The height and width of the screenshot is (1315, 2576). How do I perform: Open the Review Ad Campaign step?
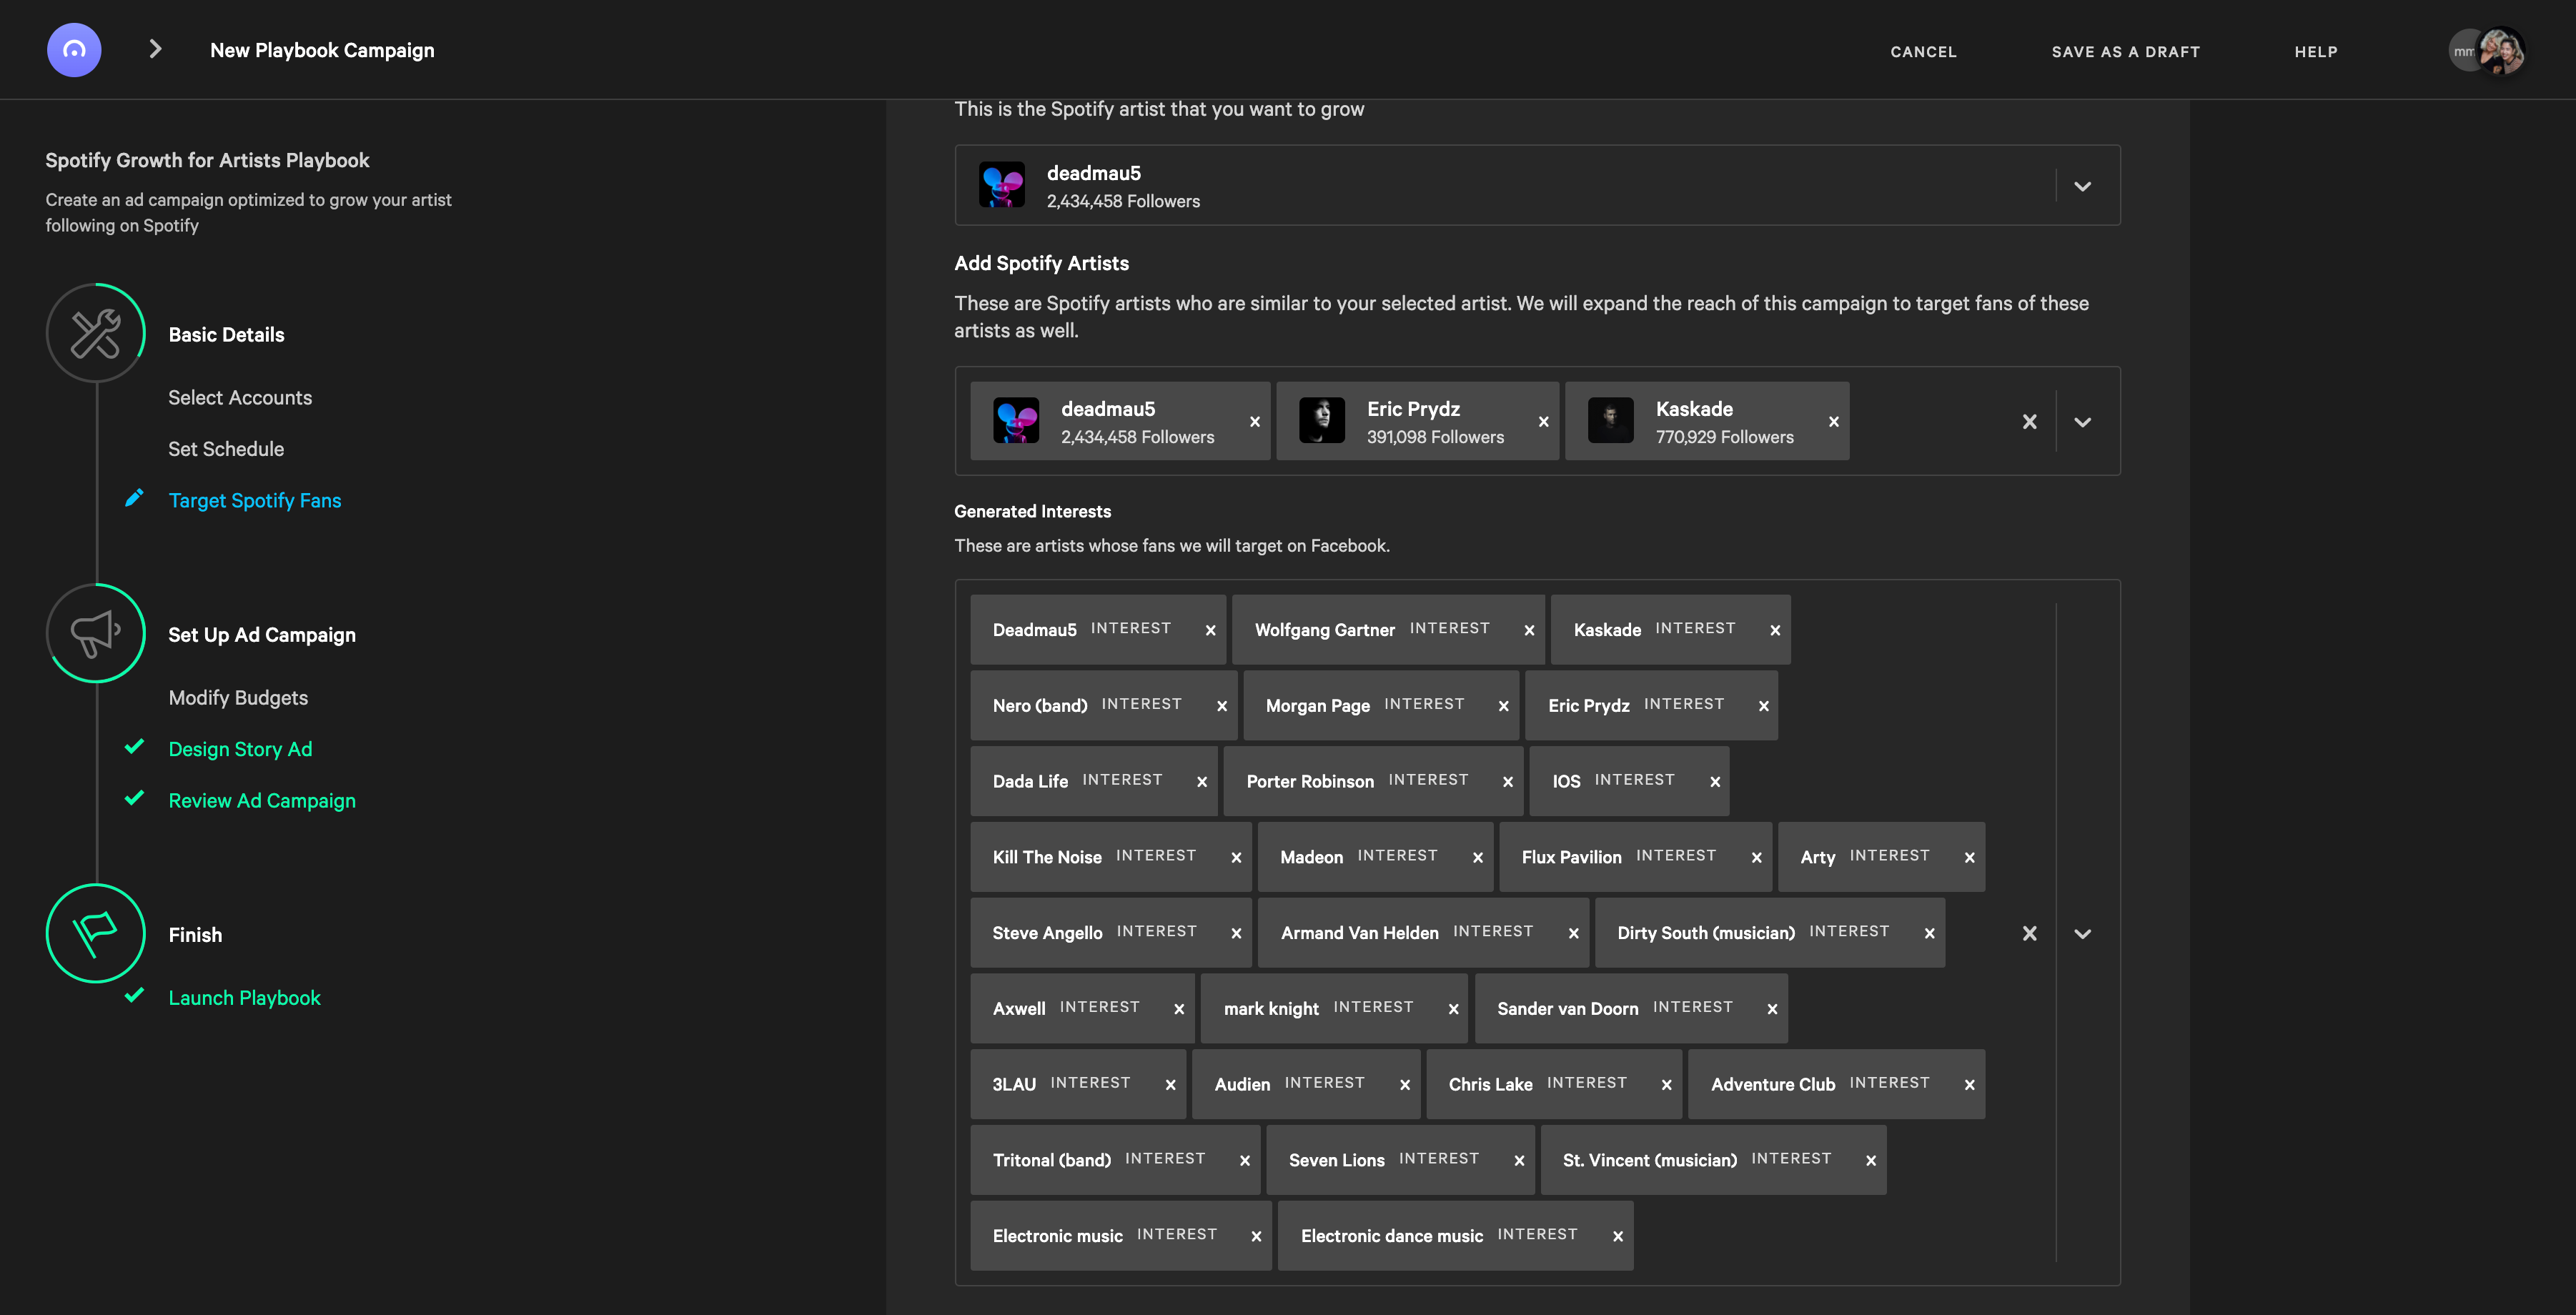pyautogui.click(x=262, y=800)
